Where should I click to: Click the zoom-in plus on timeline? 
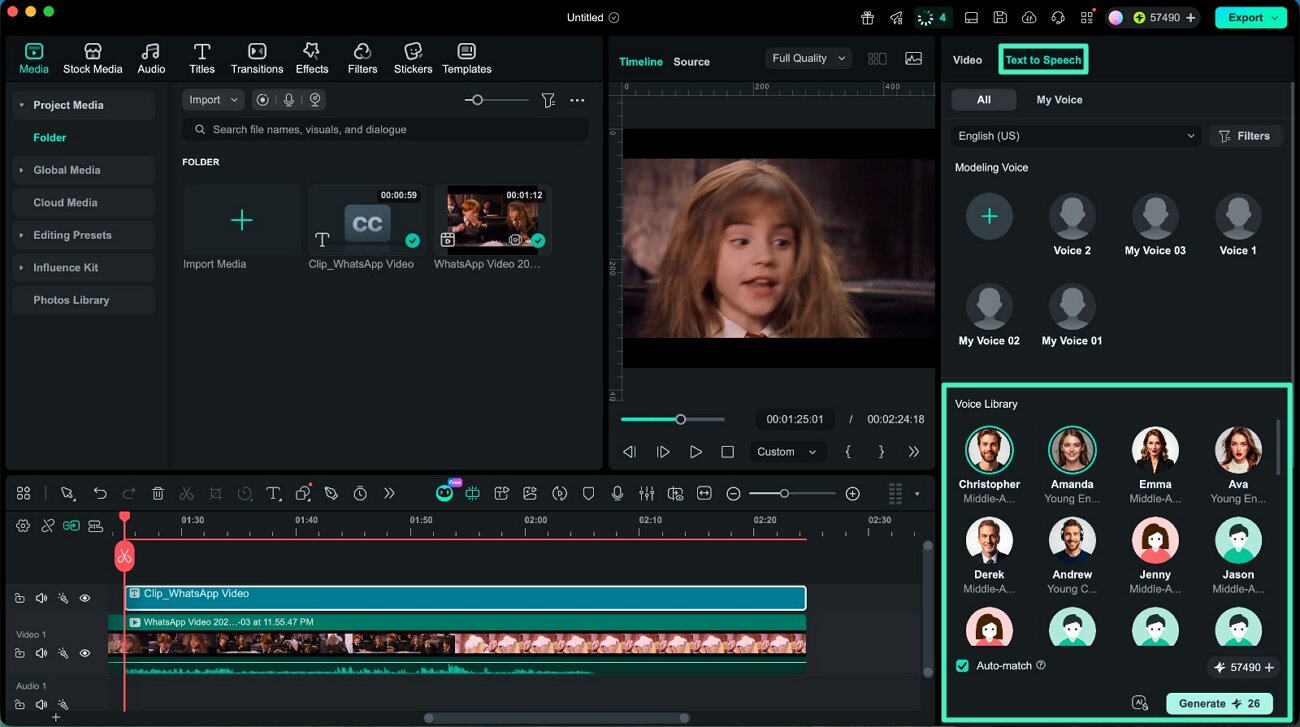tap(852, 493)
